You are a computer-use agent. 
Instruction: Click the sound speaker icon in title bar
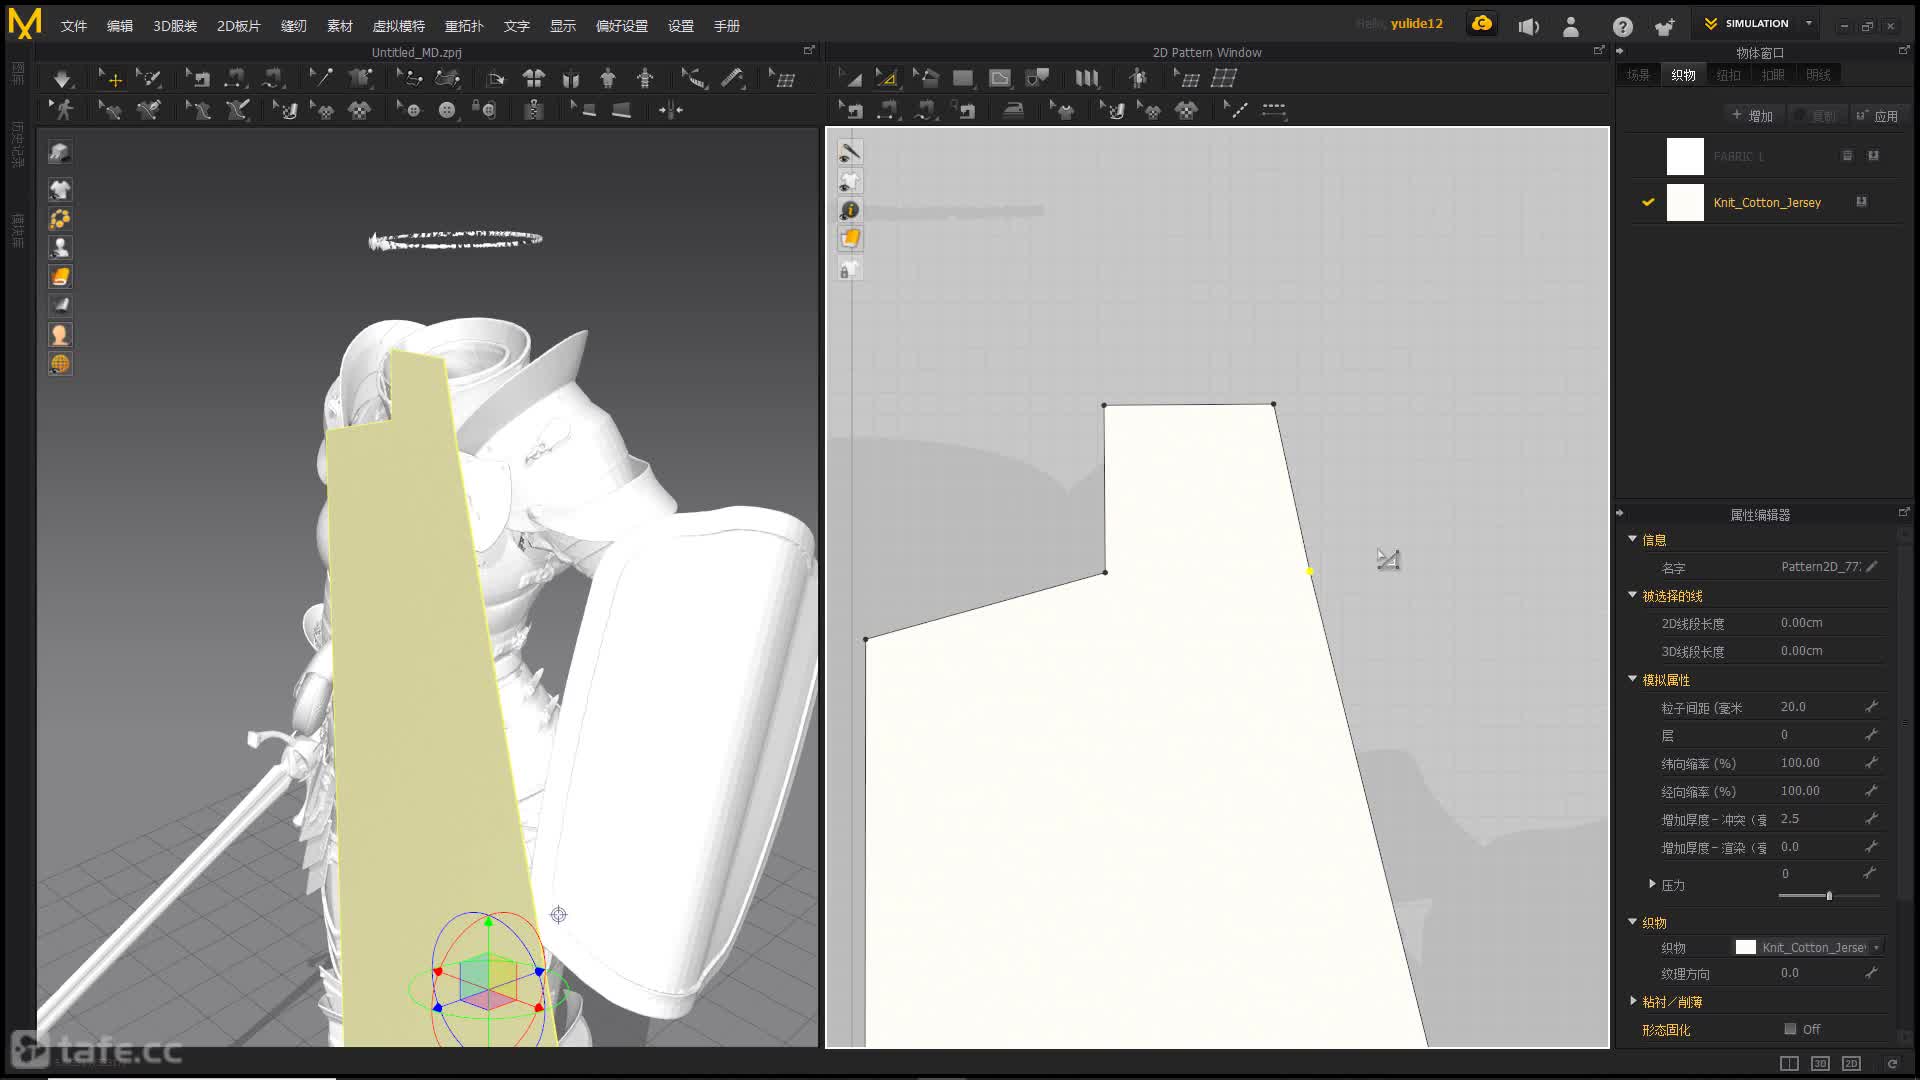pyautogui.click(x=1528, y=26)
